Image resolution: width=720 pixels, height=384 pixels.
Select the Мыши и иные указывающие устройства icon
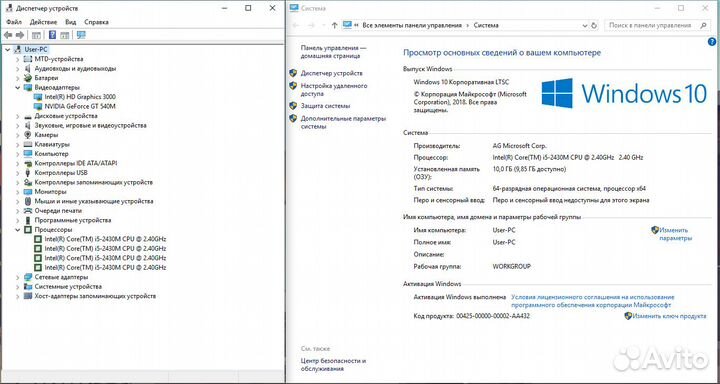pos(28,201)
